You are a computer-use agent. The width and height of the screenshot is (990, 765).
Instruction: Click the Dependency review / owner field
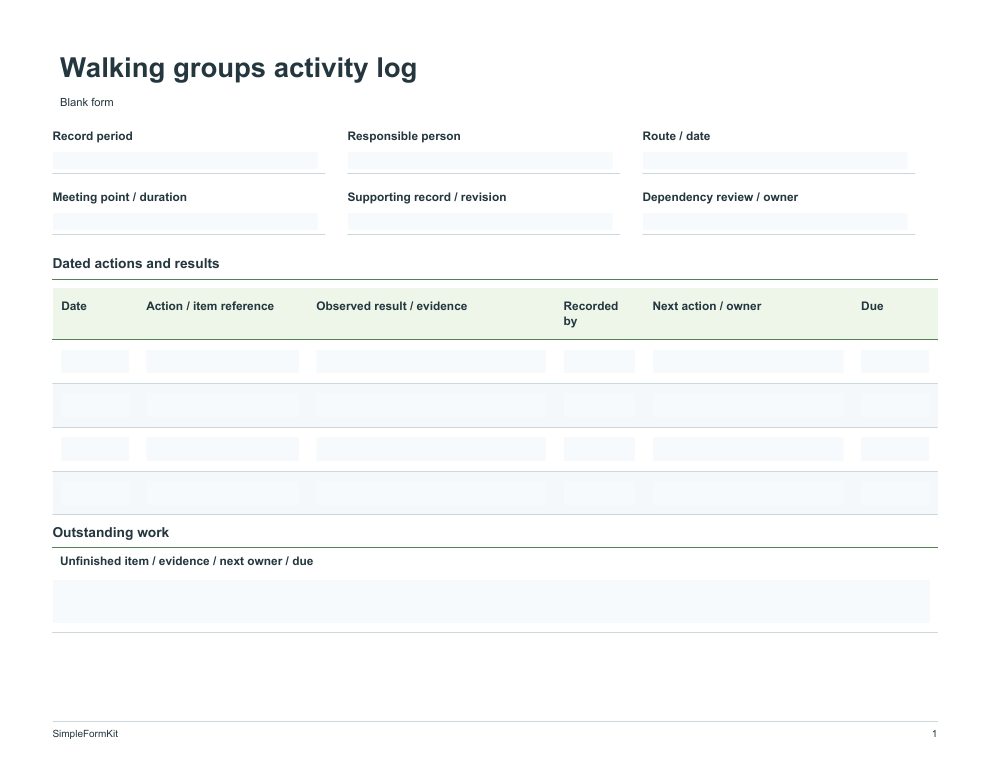775,222
